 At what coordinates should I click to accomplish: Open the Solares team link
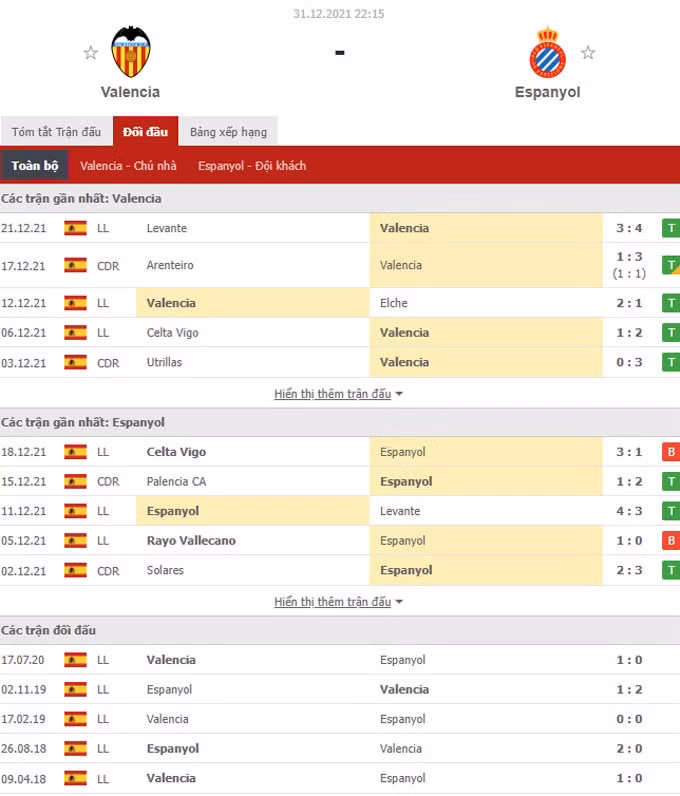click(x=165, y=570)
